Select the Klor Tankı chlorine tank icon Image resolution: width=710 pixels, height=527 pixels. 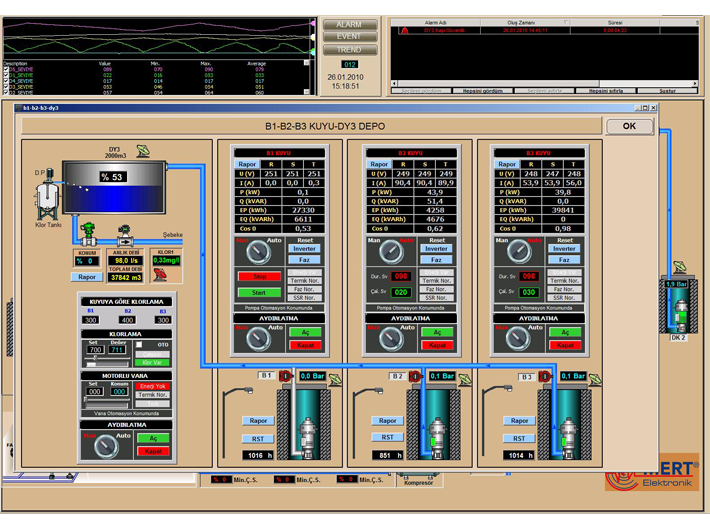click(x=47, y=195)
